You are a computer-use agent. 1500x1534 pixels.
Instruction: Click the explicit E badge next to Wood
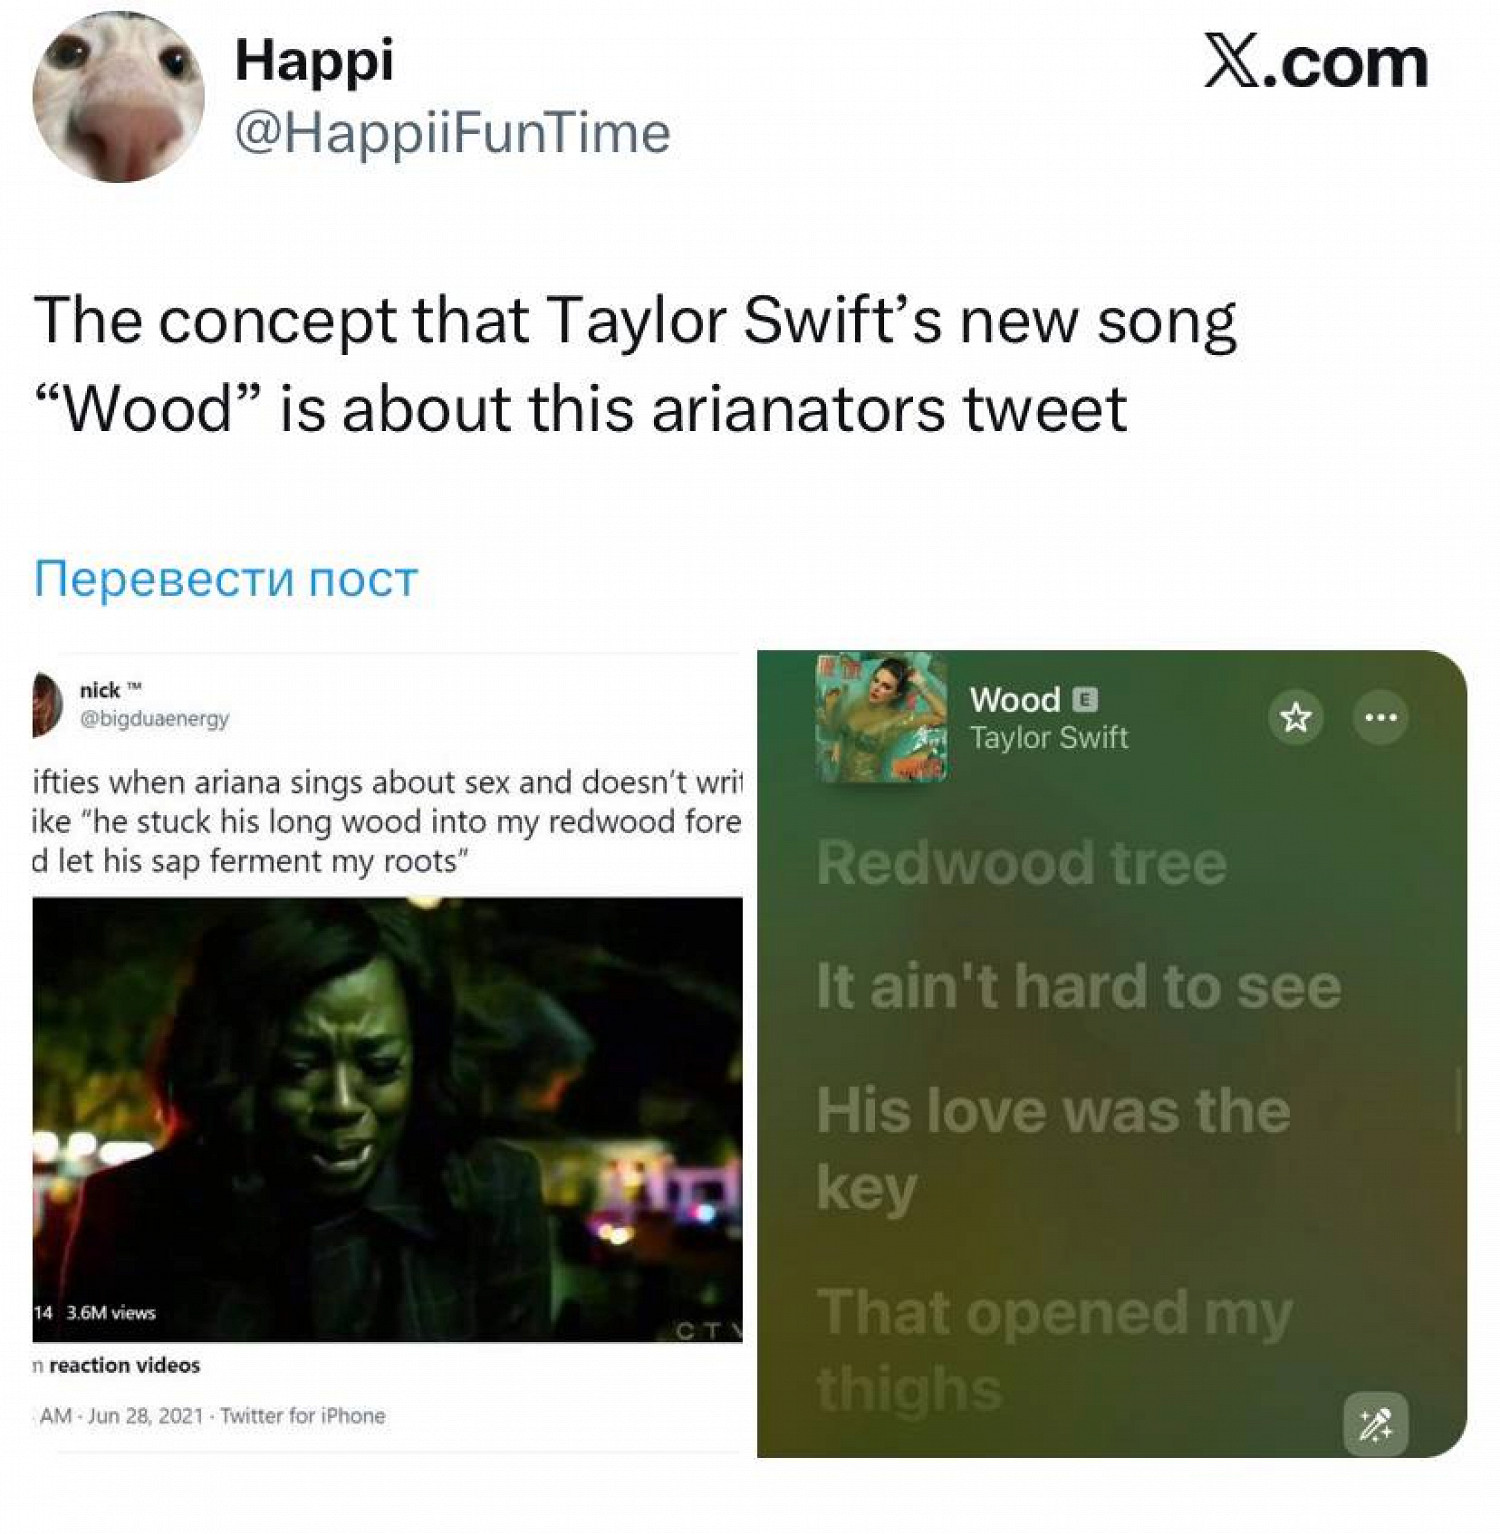coord(1085,699)
